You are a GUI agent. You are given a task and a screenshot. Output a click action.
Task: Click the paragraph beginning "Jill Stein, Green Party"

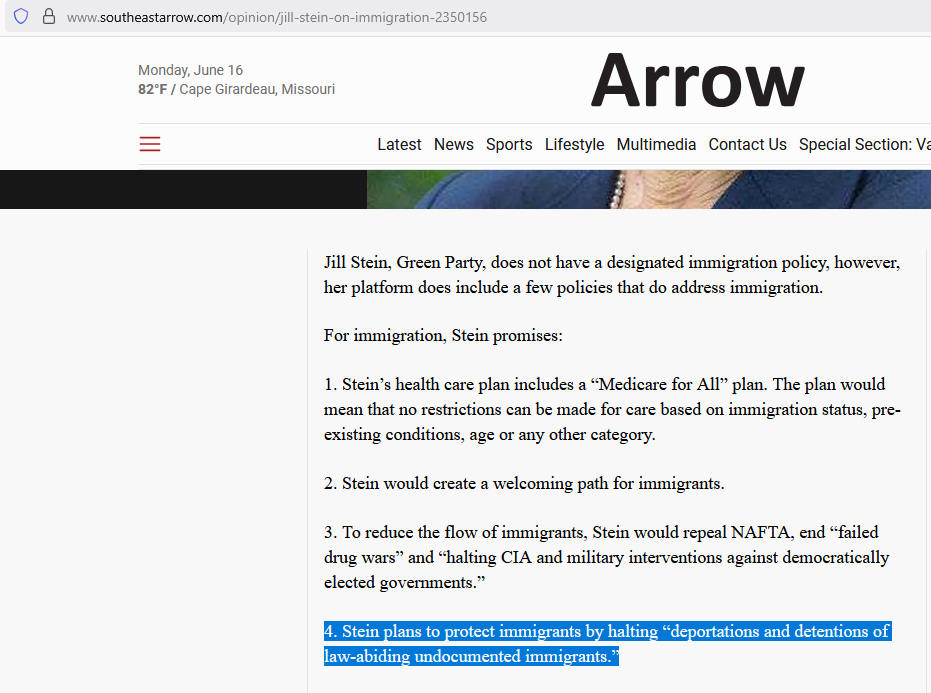(x=612, y=275)
